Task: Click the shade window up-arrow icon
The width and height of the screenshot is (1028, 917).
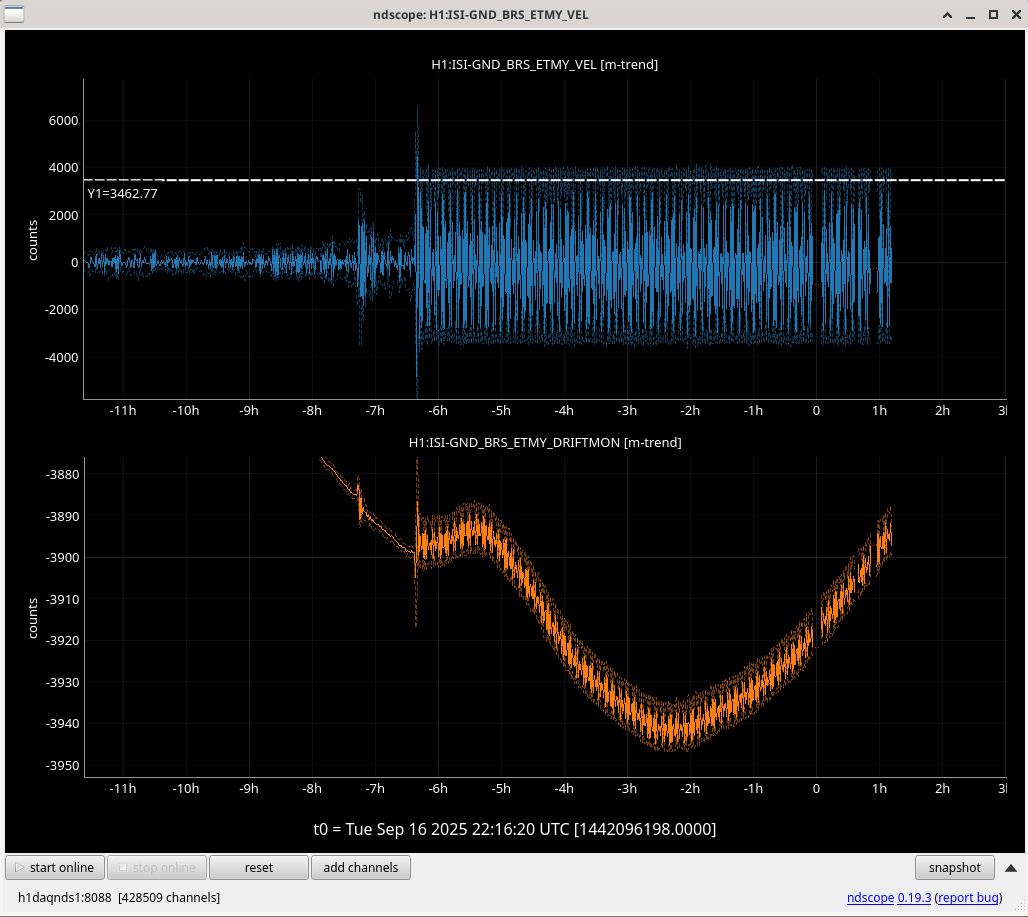Action: point(947,14)
